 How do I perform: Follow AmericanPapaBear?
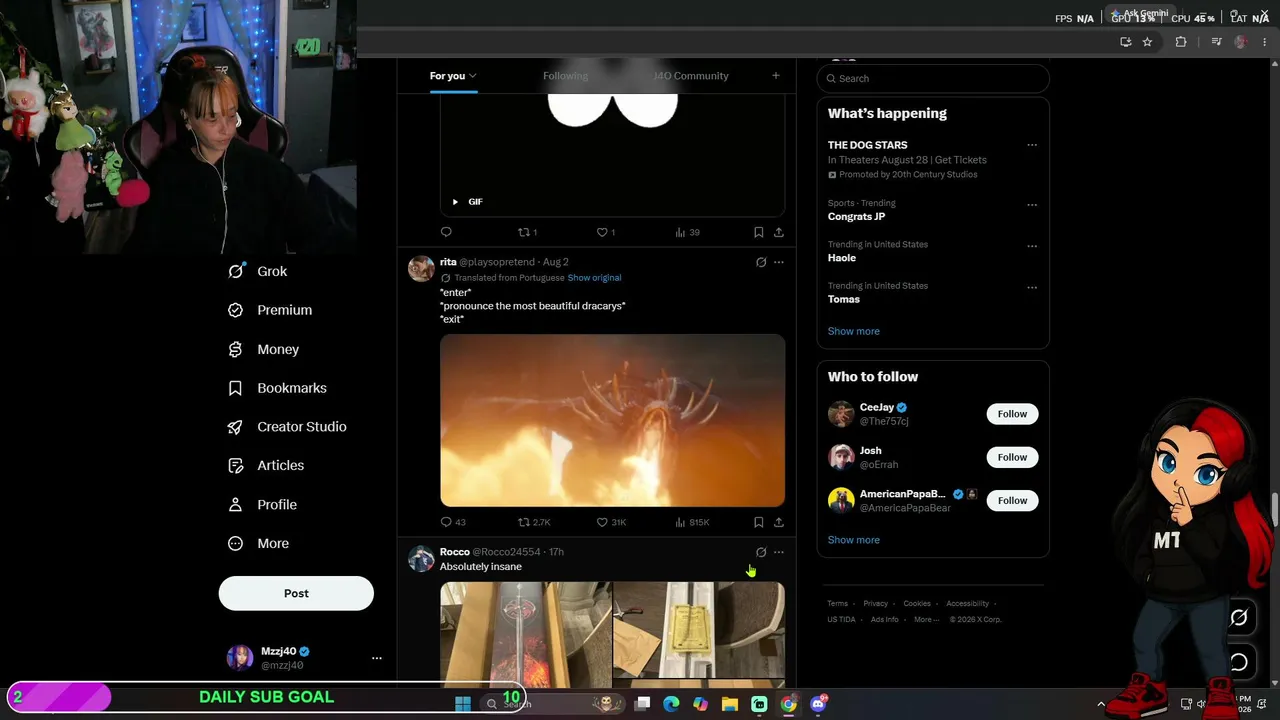coord(1012,500)
